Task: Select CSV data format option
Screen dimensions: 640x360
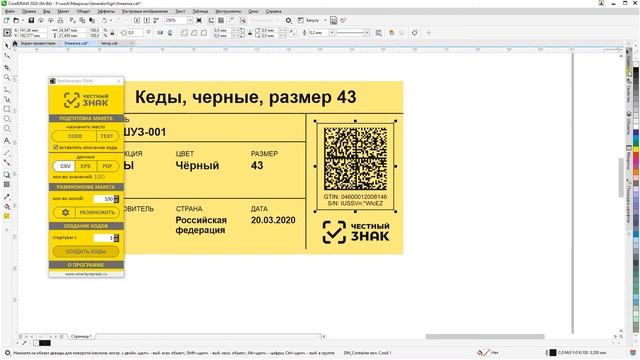Action: (x=65, y=166)
